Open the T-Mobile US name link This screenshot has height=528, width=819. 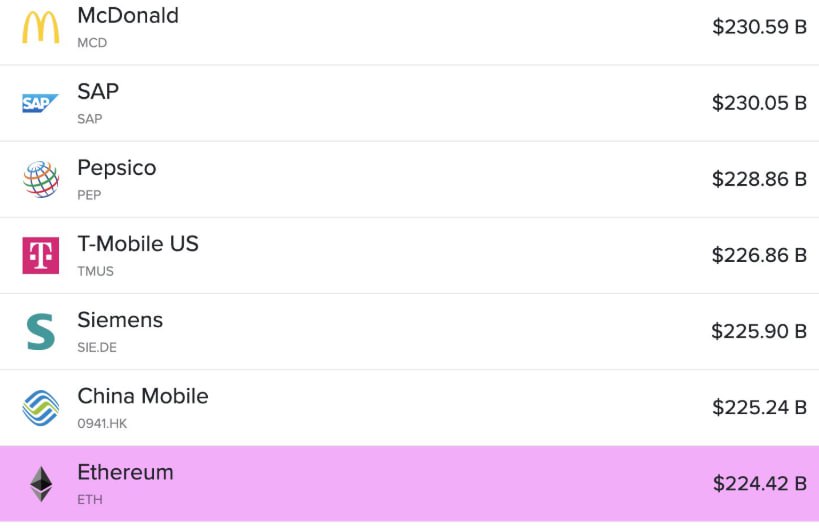pos(138,244)
